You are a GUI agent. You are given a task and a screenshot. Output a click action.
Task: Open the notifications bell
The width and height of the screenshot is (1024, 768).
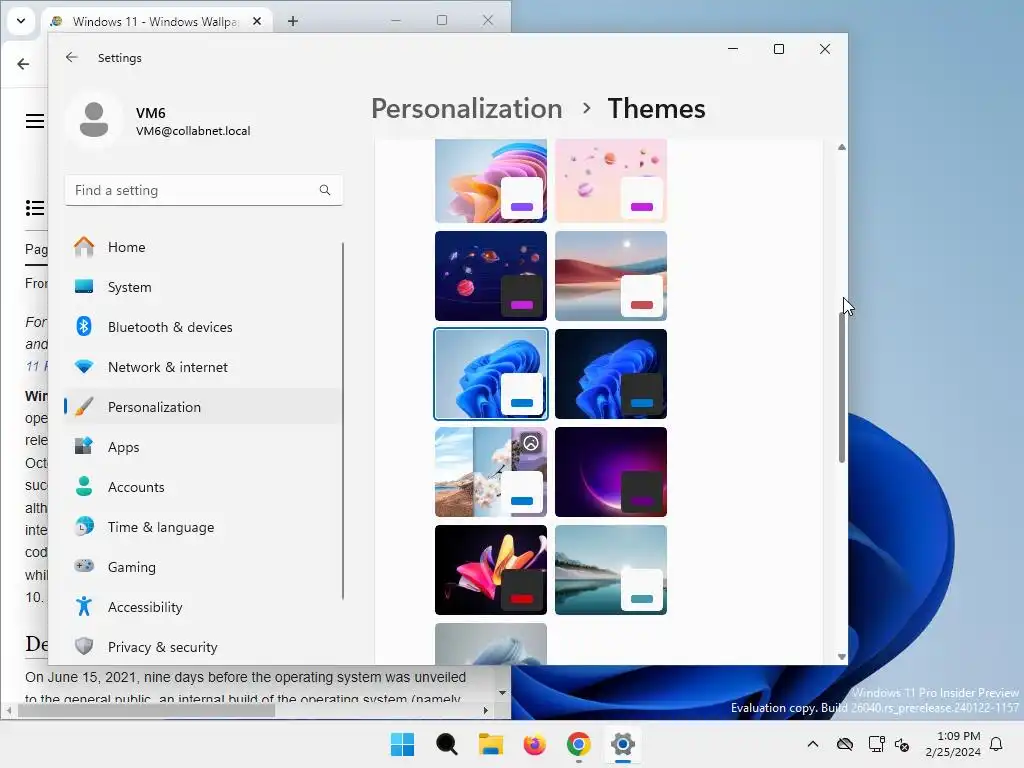point(996,744)
